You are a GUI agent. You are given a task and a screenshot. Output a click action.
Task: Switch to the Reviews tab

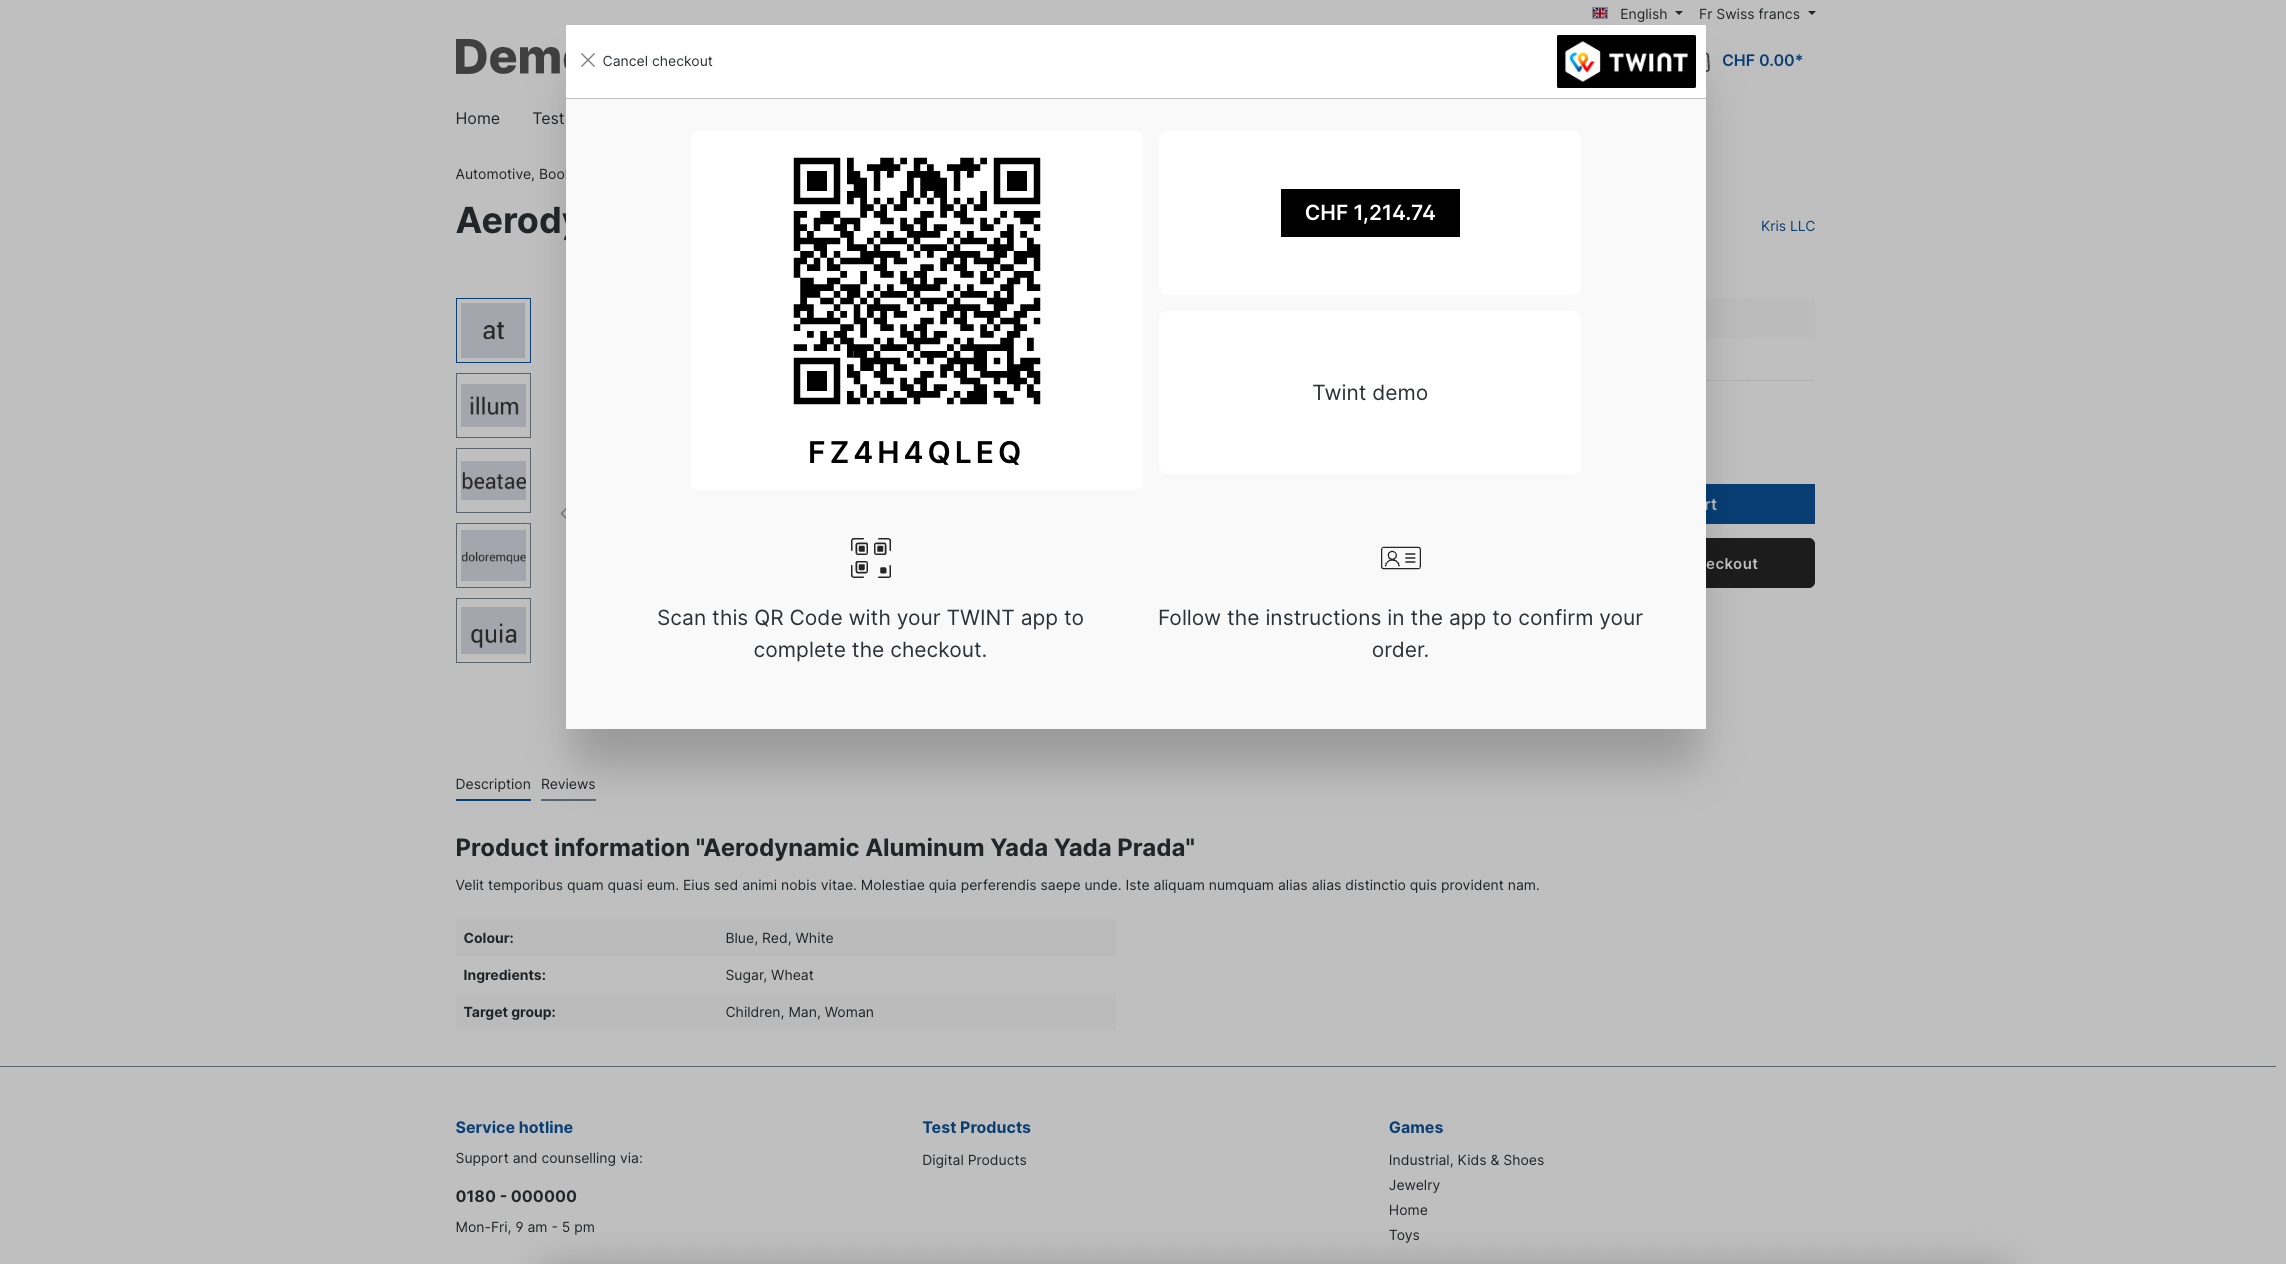point(568,784)
